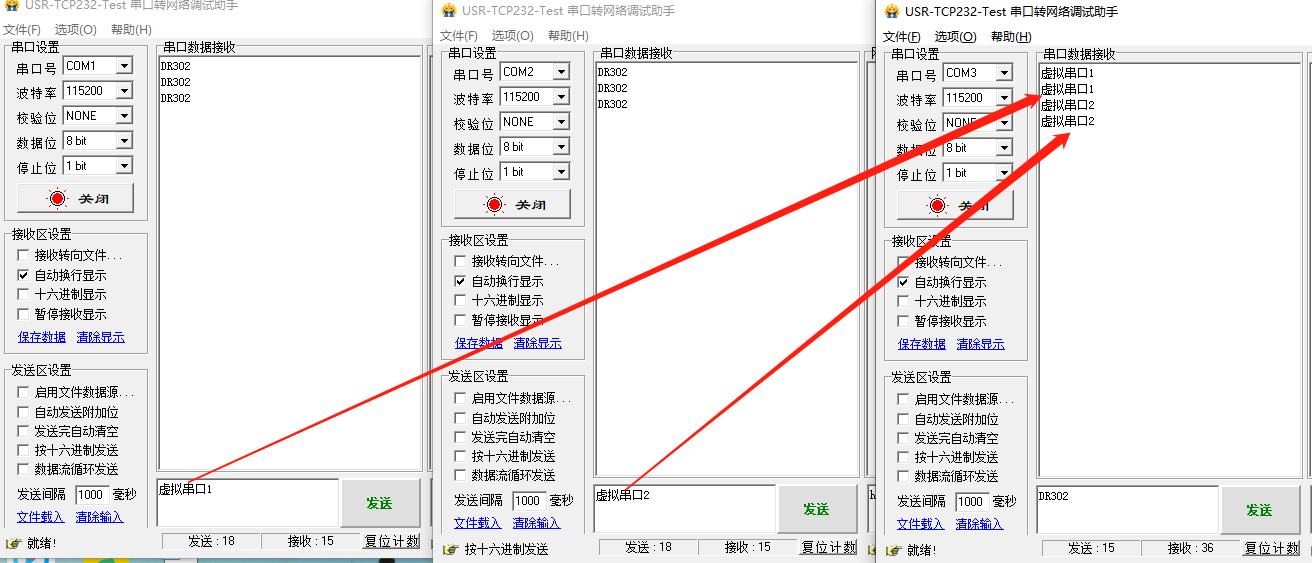Click the red indicator light in the COM1 window

point(58,199)
